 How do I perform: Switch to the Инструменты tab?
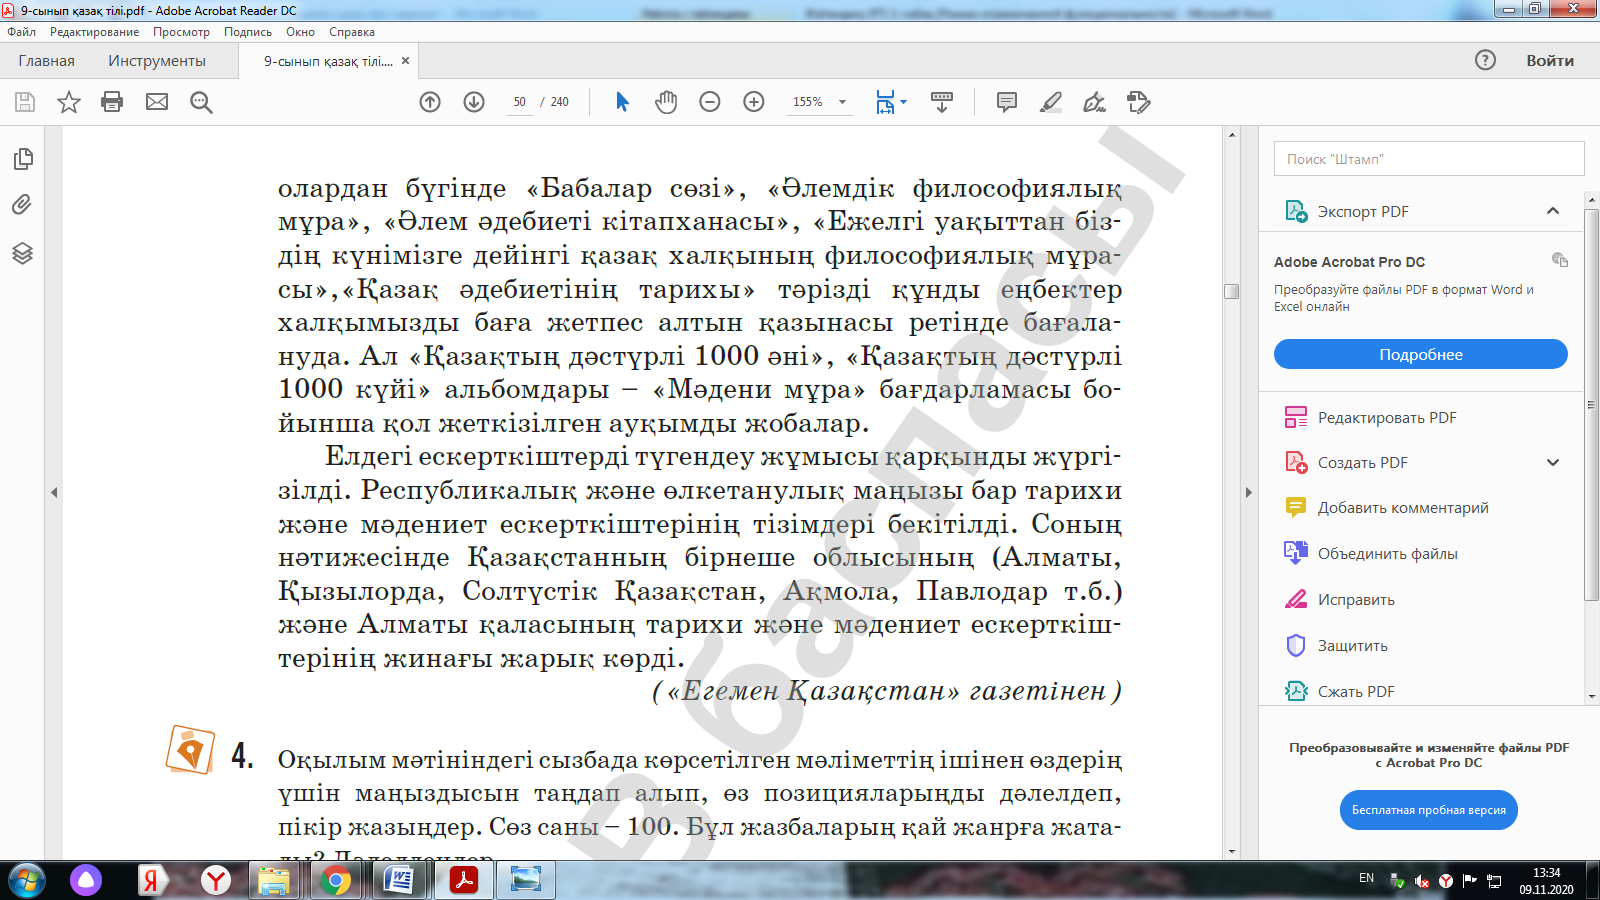pyautogui.click(x=157, y=61)
